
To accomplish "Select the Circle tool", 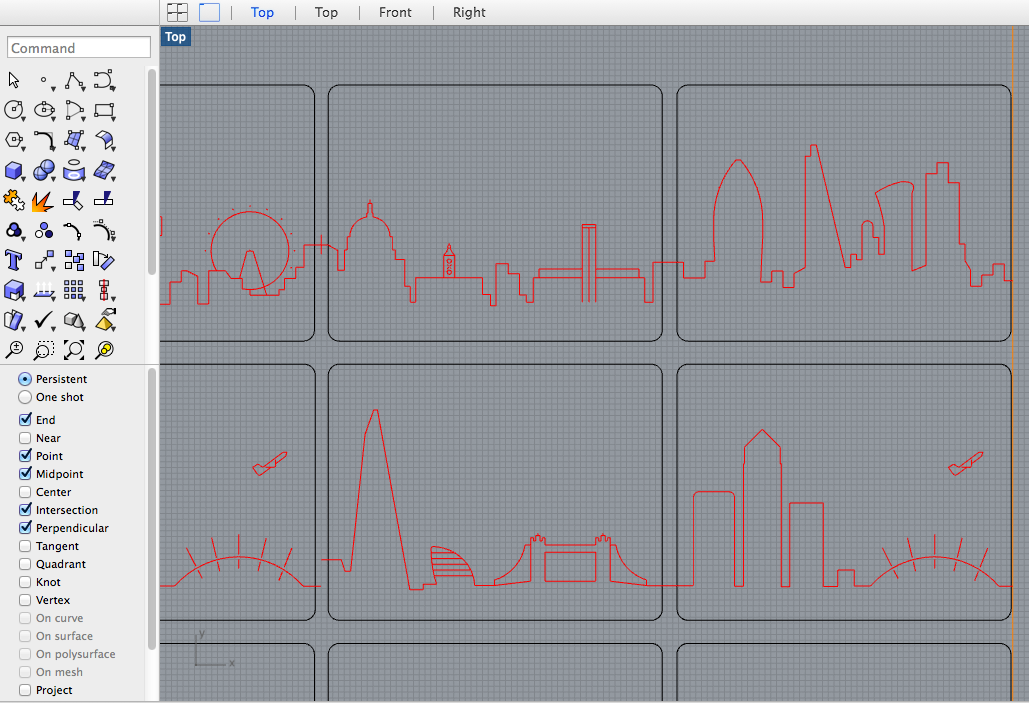I will click(14, 110).
